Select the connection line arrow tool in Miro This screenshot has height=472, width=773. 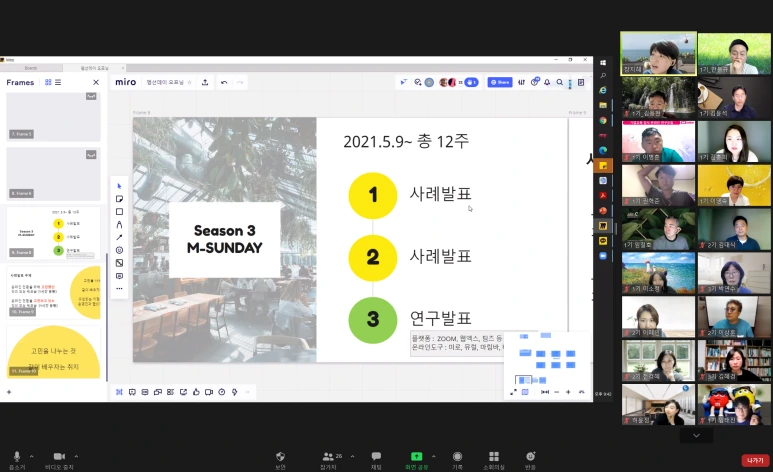(119, 237)
